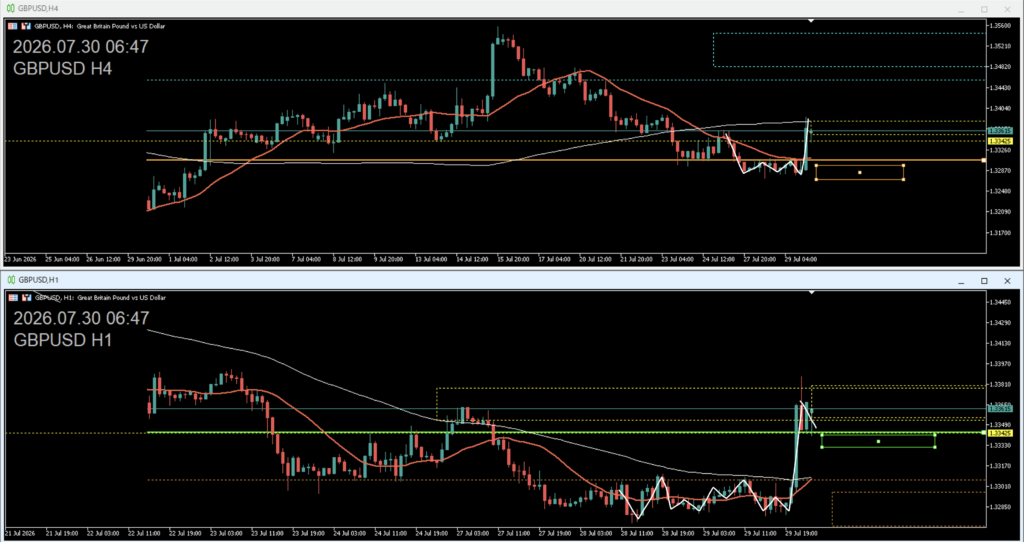Click '23 Jun 2026' on H4 time axis
Viewport: 1024px width, 542px height.
click(18, 259)
